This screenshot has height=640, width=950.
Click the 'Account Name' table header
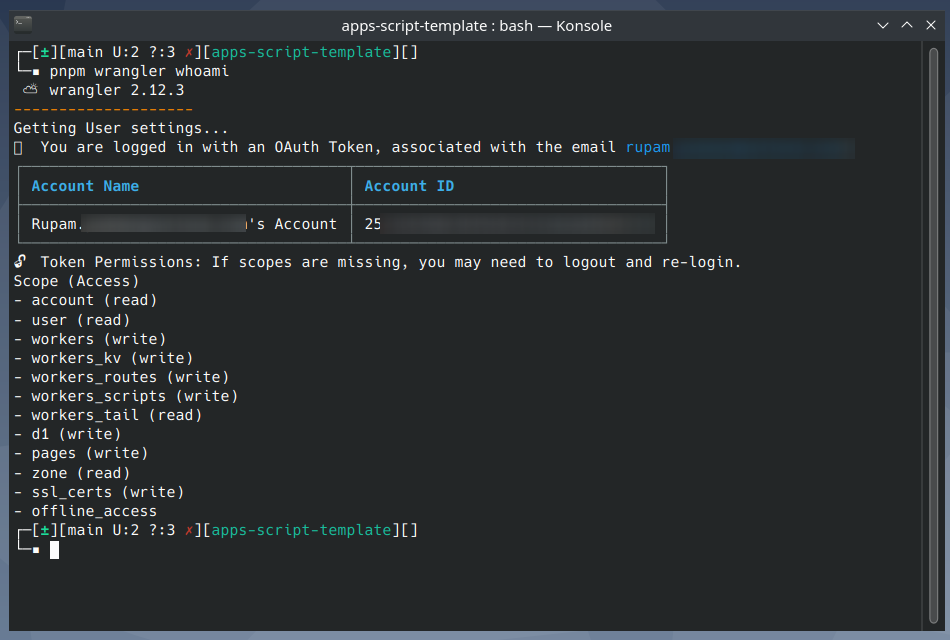(x=85, y=186)
